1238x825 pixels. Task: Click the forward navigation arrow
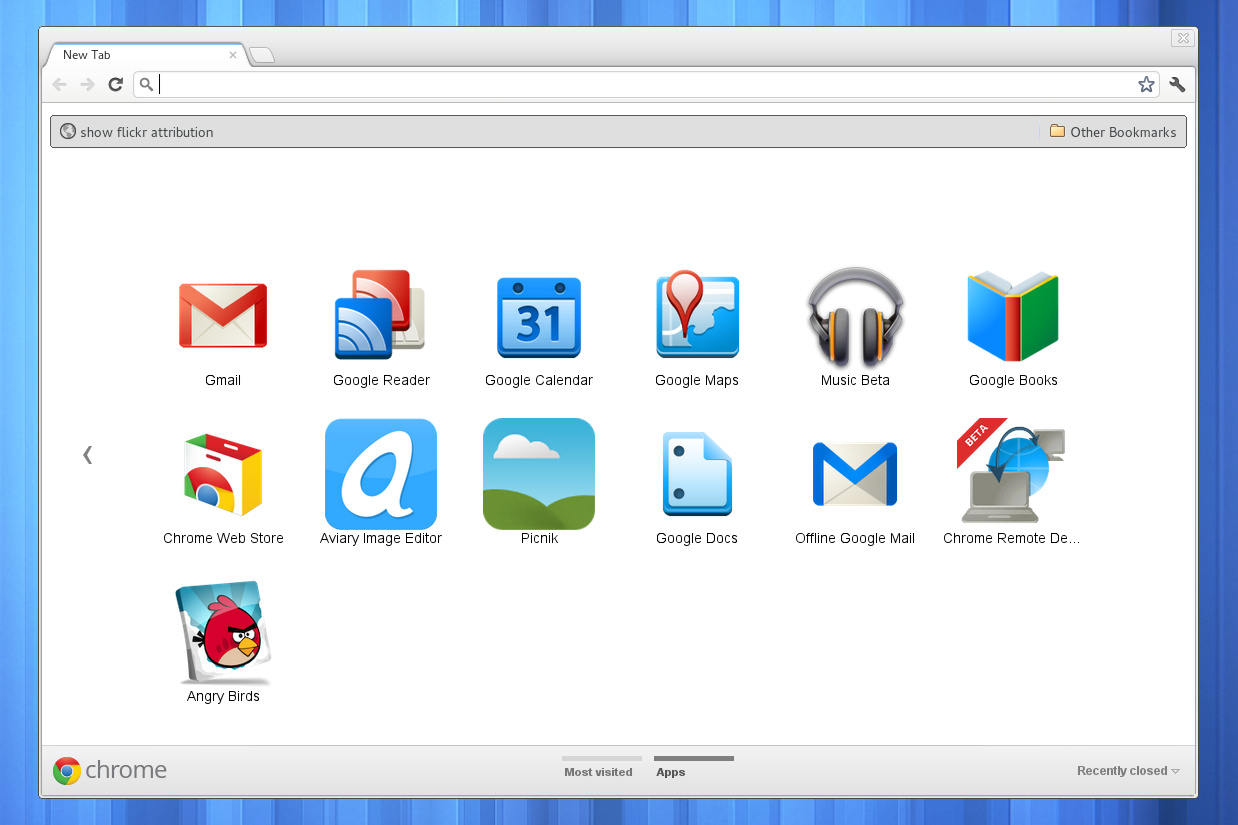point(87,85)
